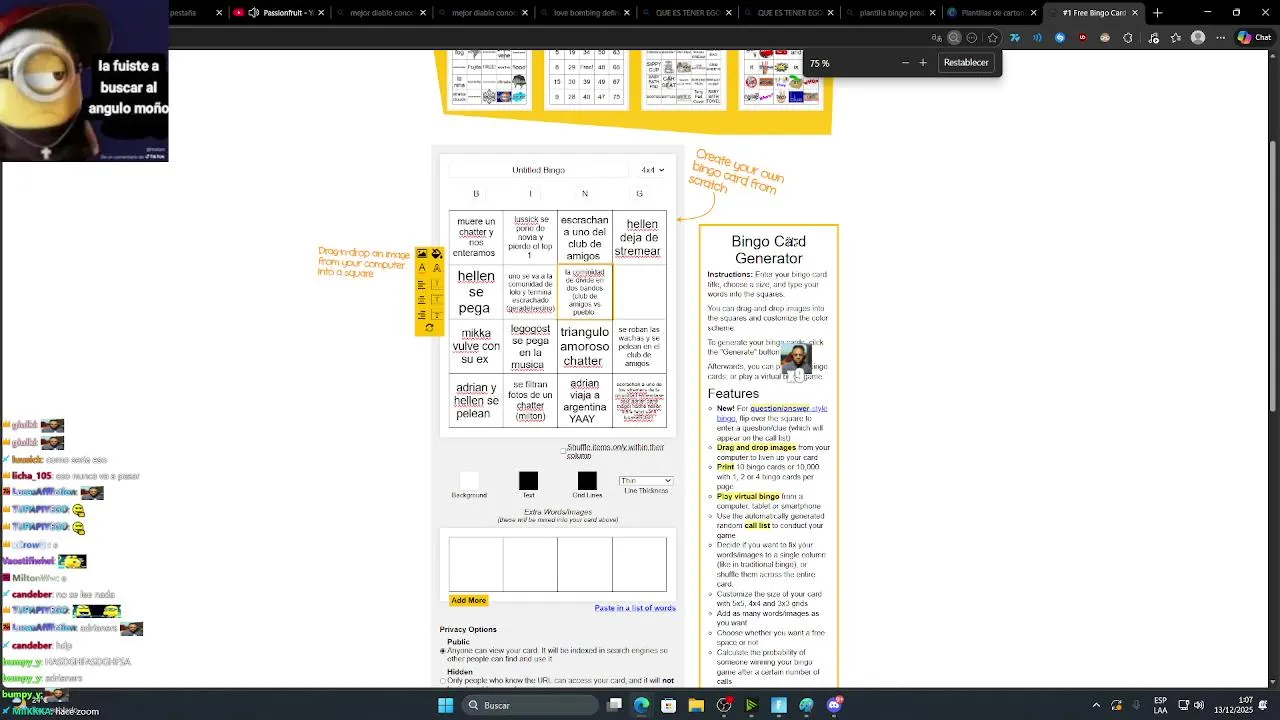Click the Grid Lines color swatch

[x=587, y=481]
